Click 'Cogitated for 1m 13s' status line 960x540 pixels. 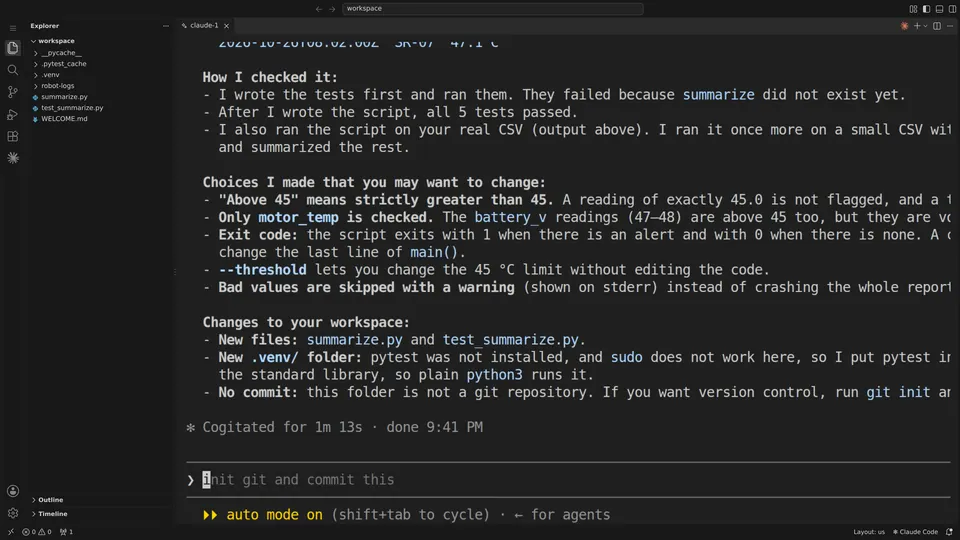click(x=334, y=427)
